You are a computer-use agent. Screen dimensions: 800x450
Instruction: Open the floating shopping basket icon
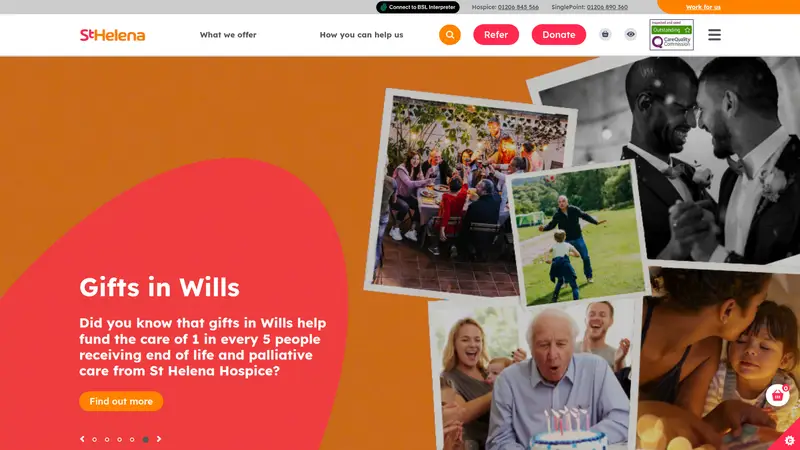[x=778, y=395]
